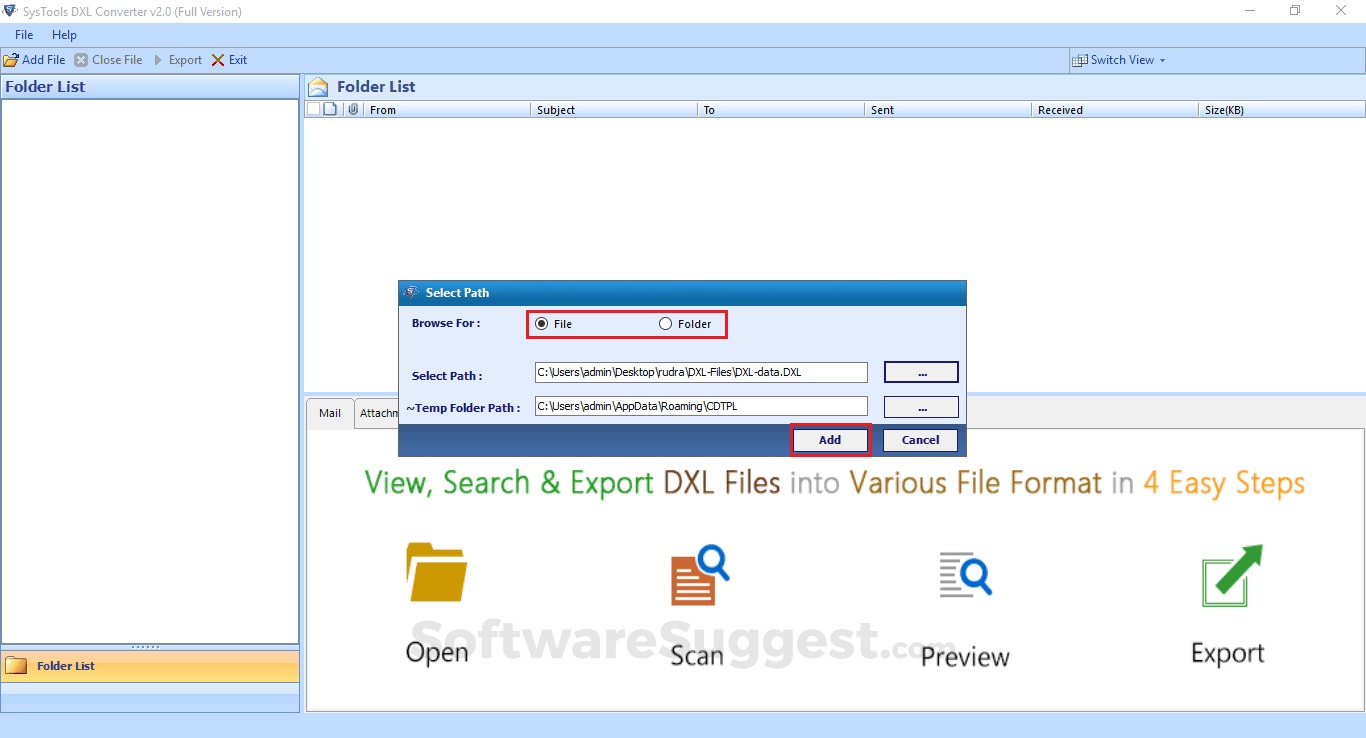Switch to the Attachments tab

(x=379, y=412)
